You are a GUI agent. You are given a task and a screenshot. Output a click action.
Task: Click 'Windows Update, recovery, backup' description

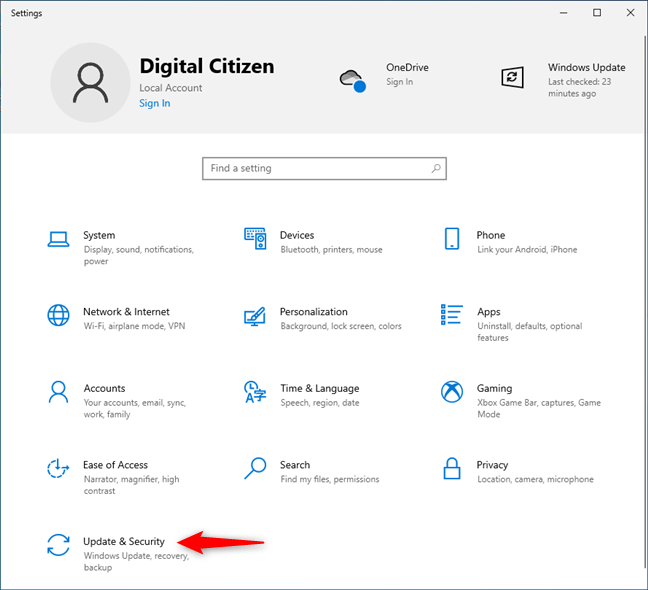[x=136, y=561]
